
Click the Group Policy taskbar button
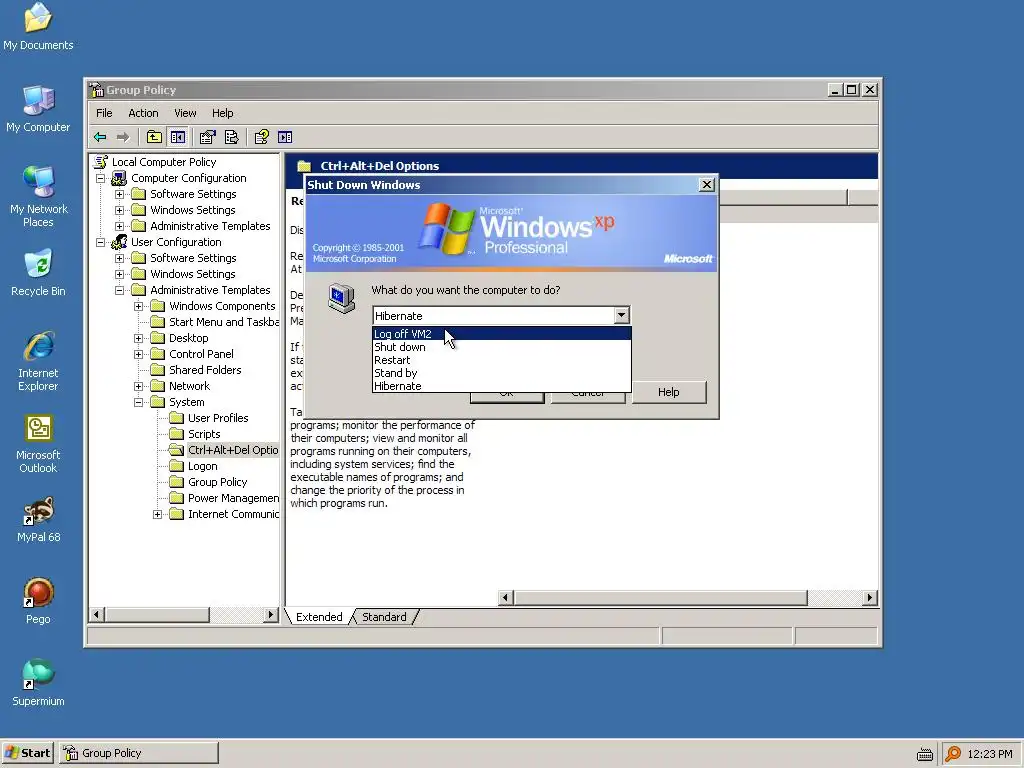click(138, 753)
